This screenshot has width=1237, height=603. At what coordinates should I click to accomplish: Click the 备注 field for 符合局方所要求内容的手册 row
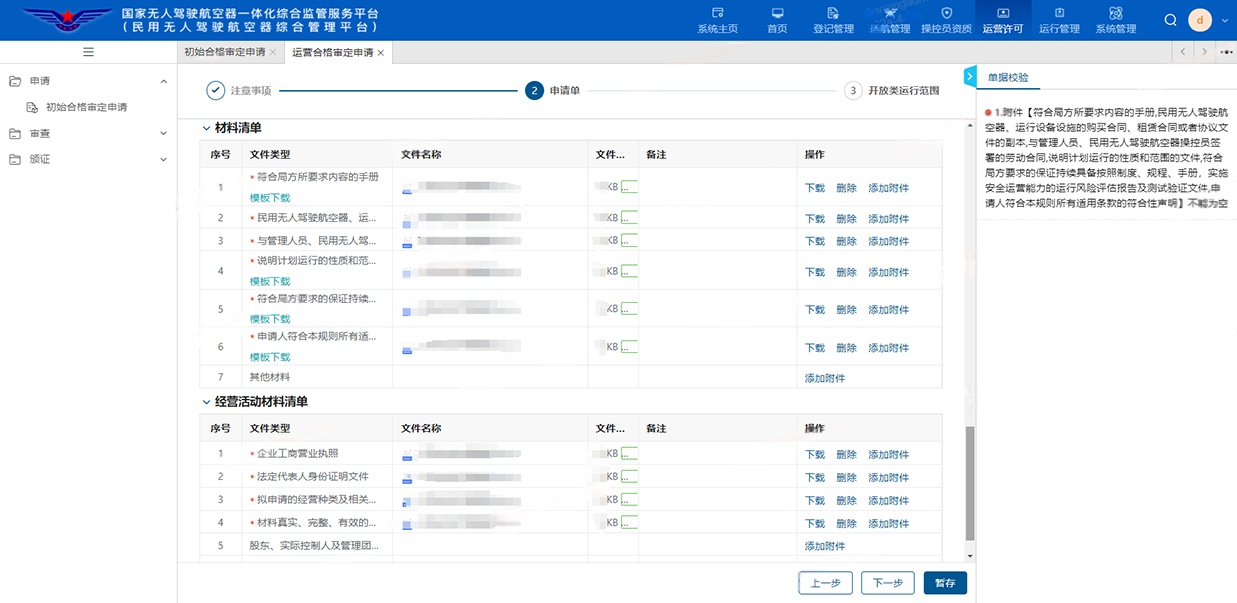coord(718,187)
